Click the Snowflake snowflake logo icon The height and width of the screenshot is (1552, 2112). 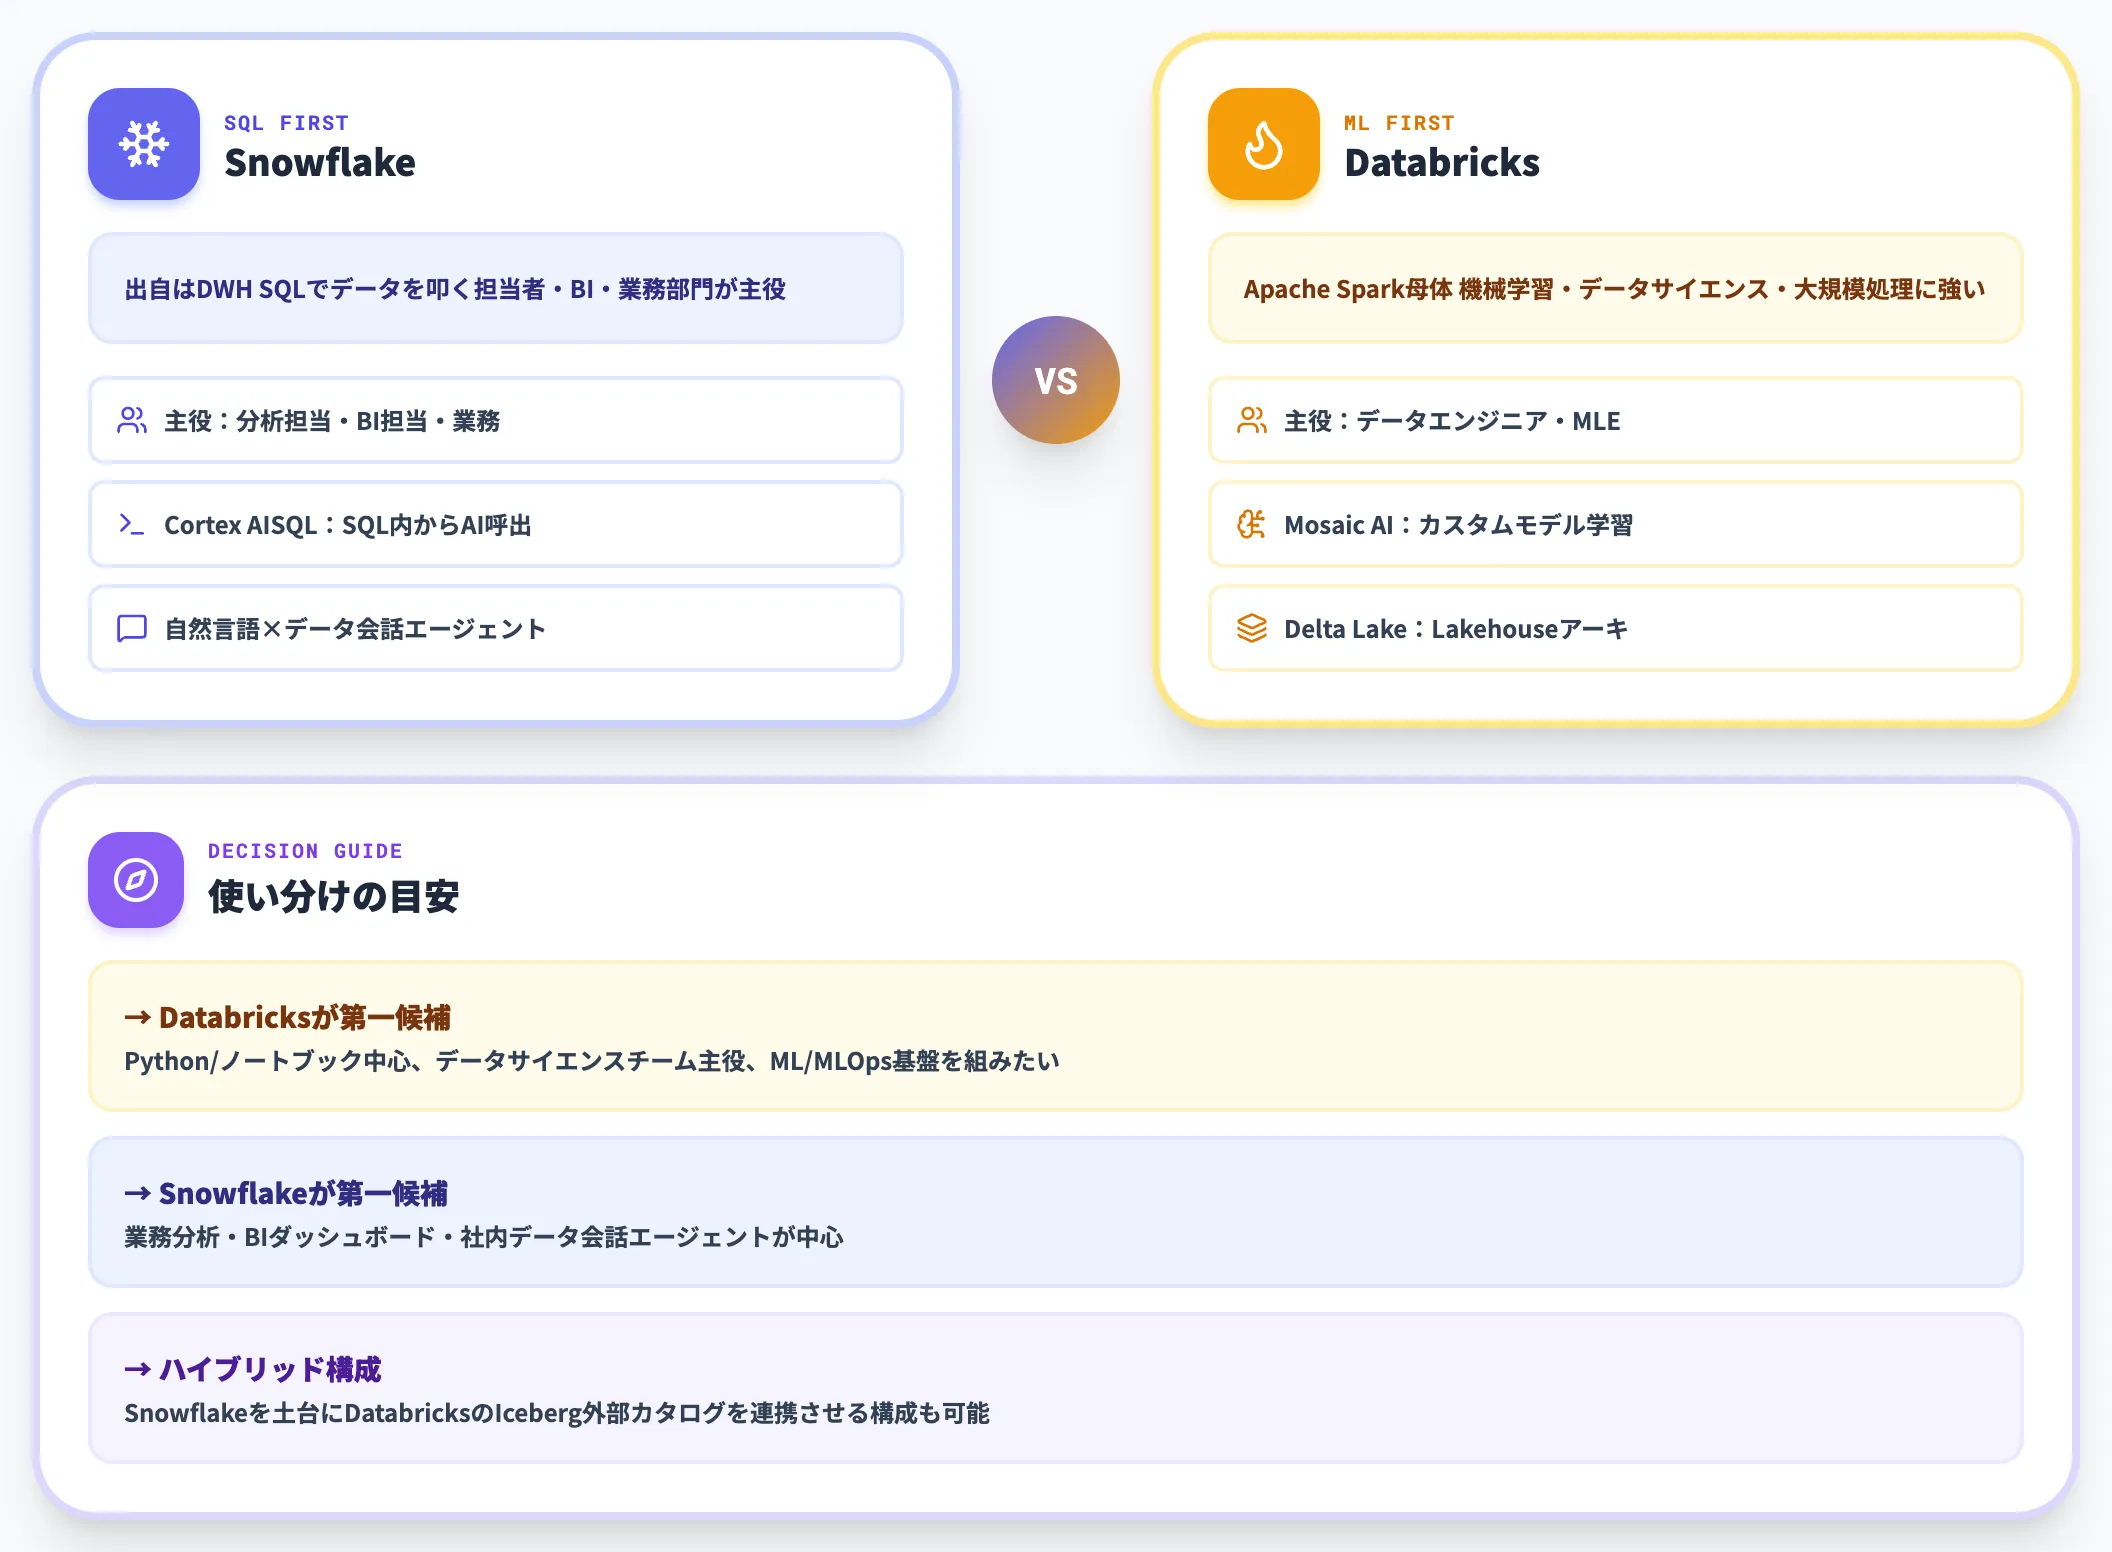(x=144, y=144)
